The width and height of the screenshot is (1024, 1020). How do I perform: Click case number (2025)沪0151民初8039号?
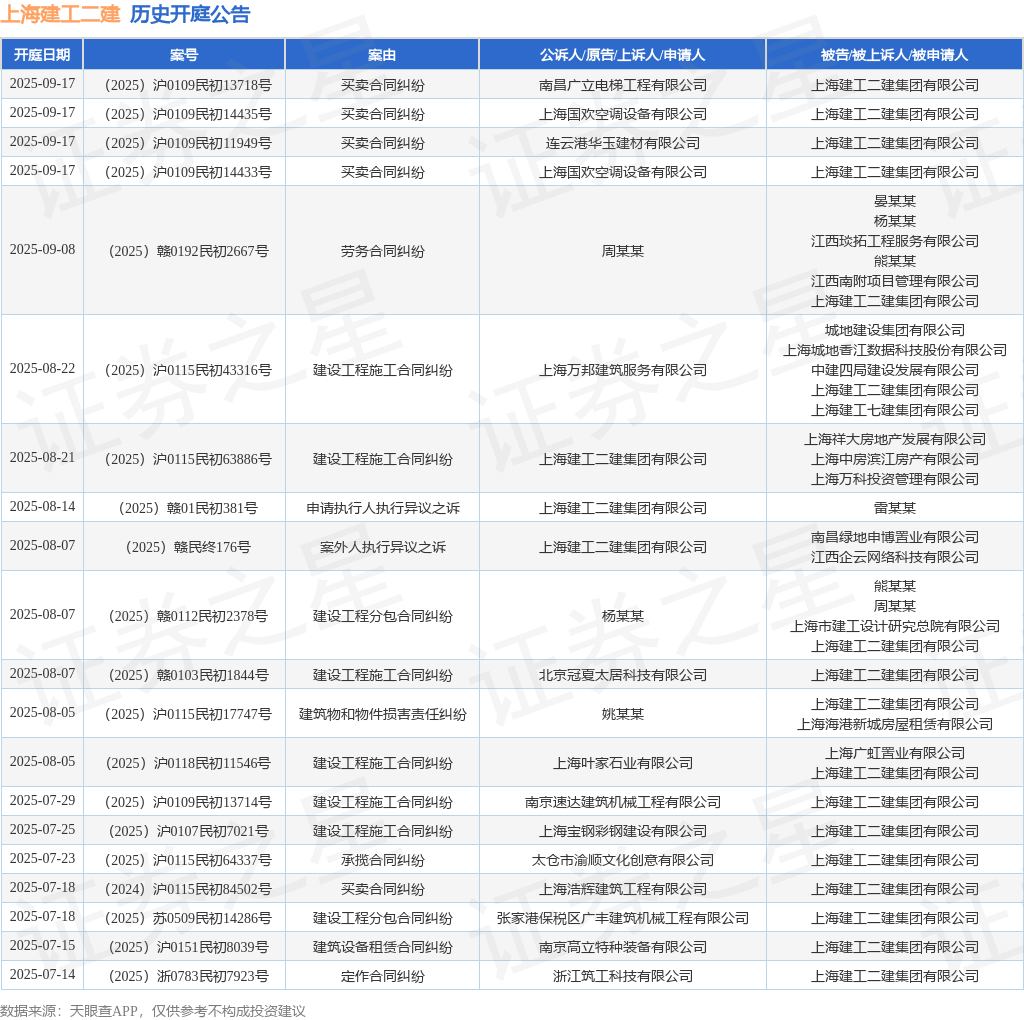[x=187, y=947]
